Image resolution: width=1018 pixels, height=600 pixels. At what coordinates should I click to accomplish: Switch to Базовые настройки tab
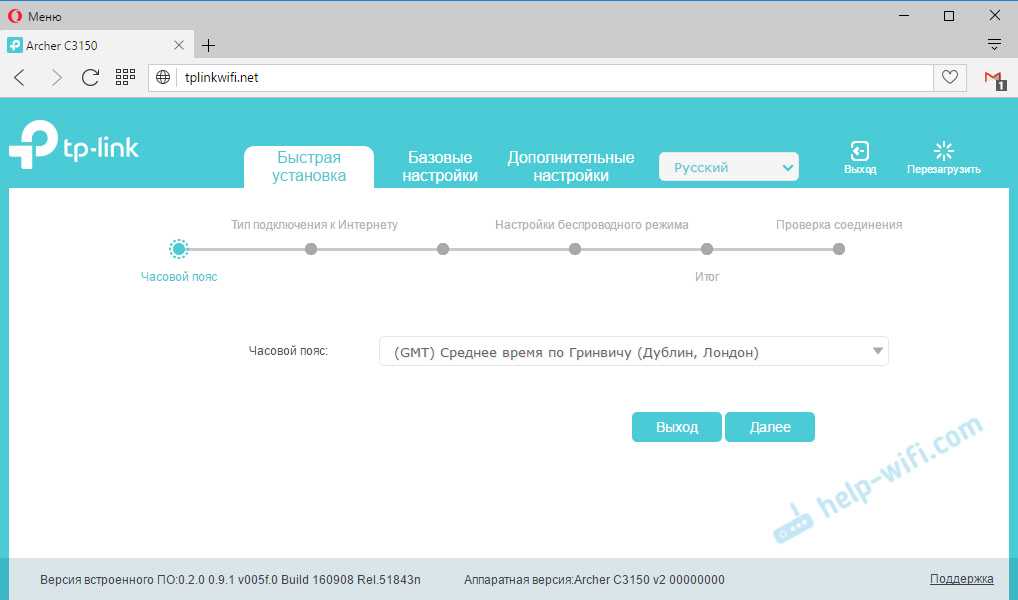tap(440, 167)
